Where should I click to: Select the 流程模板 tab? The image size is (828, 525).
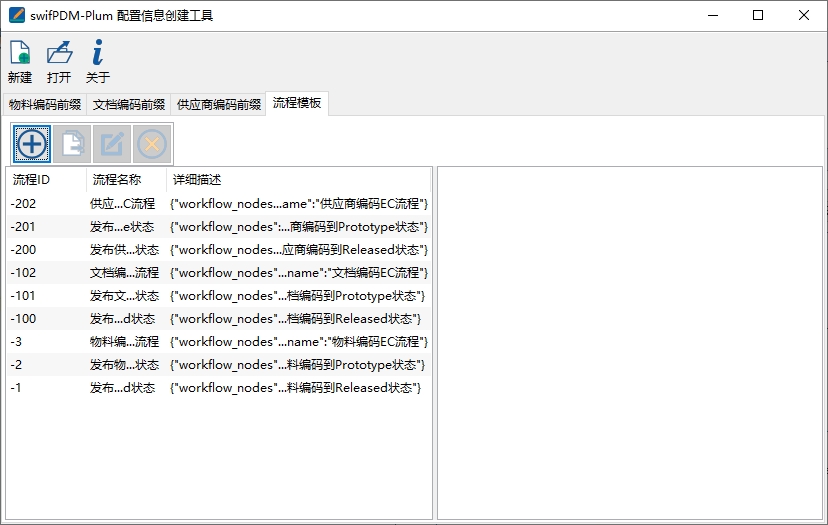pyautogui.click(x=297, y=103)
